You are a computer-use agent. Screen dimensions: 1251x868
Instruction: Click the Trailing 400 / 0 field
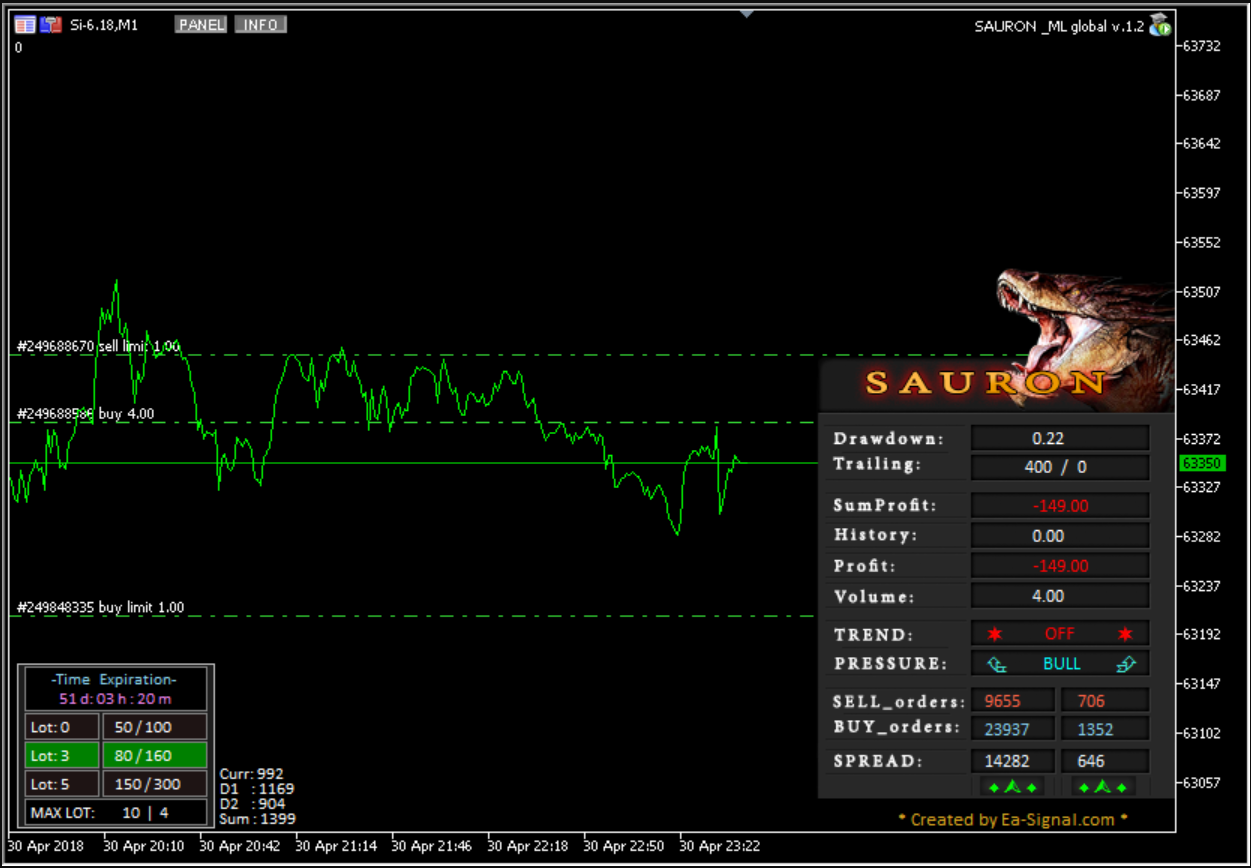click(x=1060, y=467)
